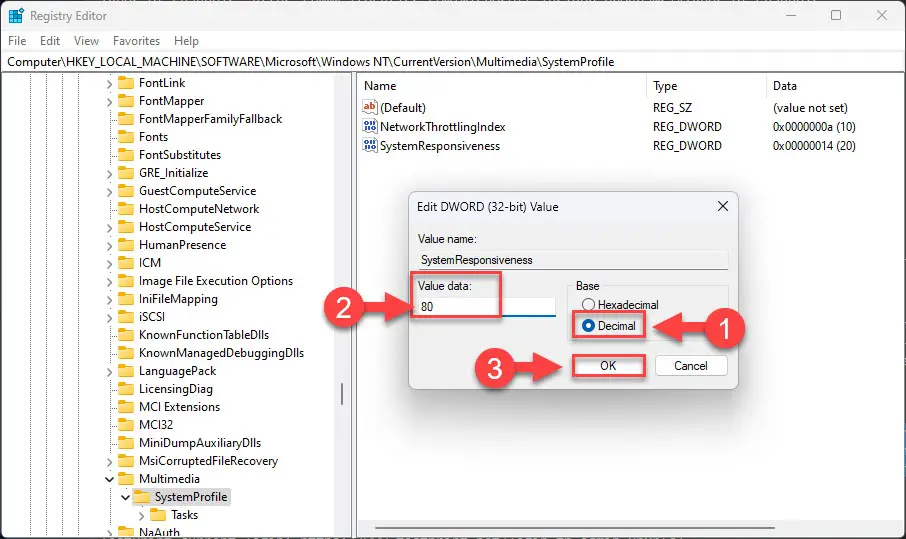Expand the FontLink tree node
This screenshot has width=906, height=539.
tap(109, 84)
